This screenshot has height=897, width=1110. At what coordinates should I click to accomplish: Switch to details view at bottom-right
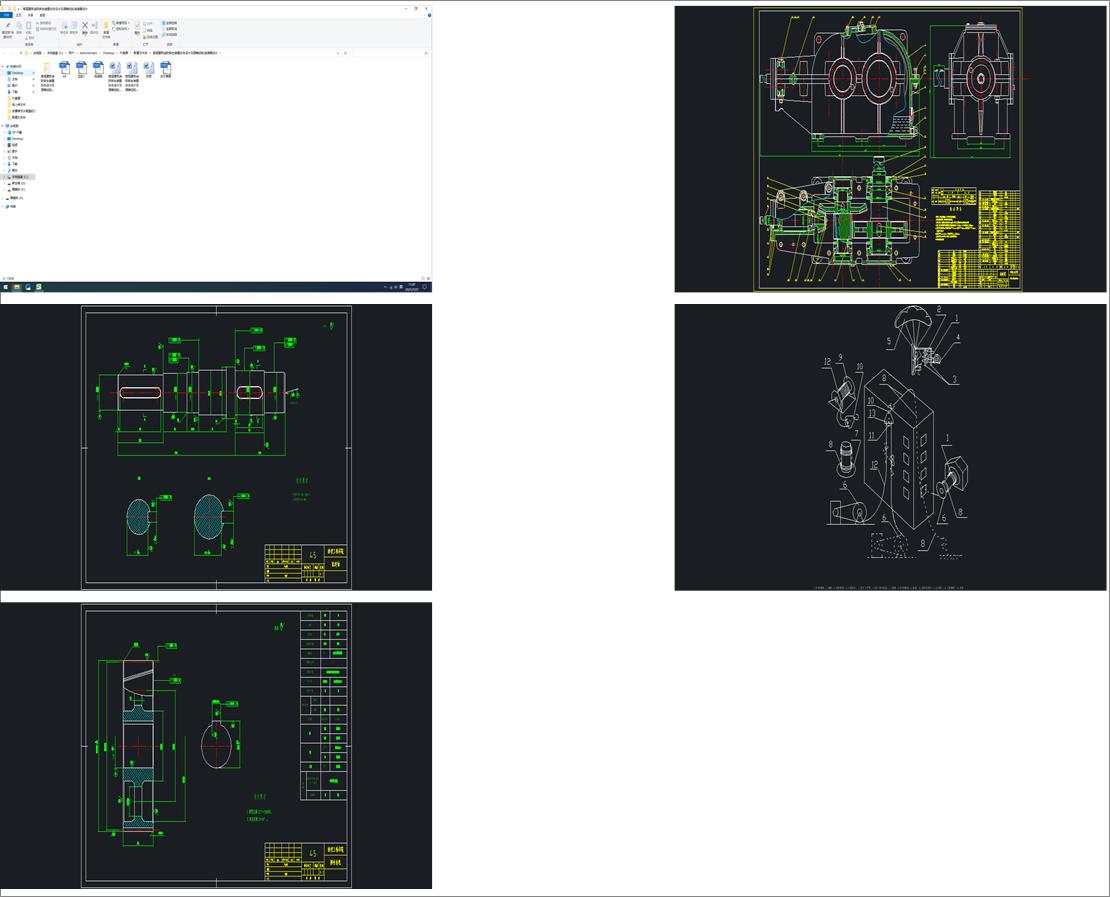pyautogui.click(x=423, y=278)
